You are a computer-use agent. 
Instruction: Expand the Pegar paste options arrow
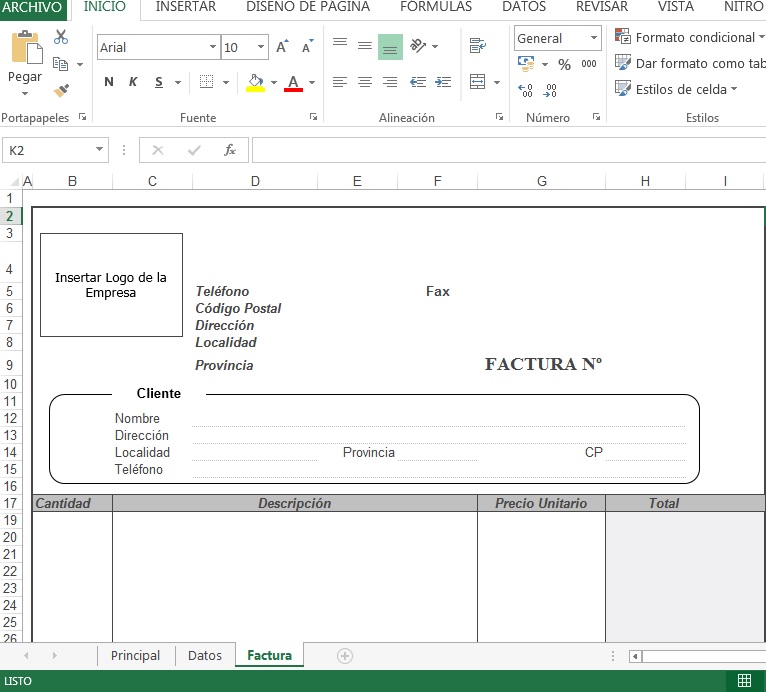(x=25, y=93)
